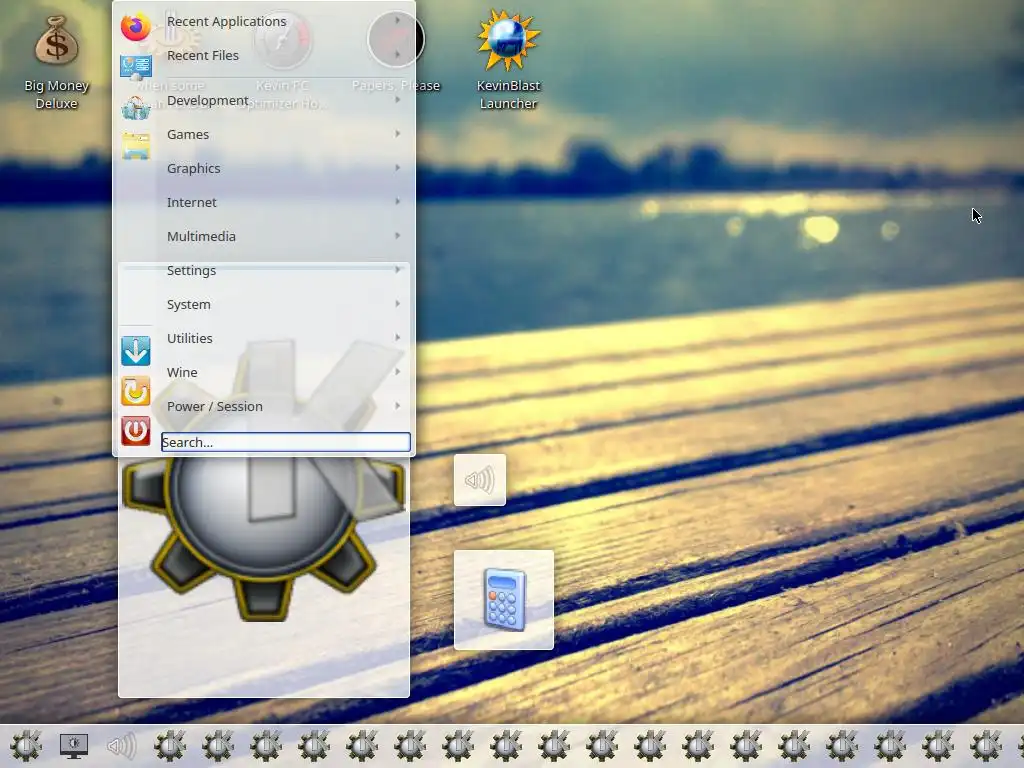Expand the arrow next to System

397,304
